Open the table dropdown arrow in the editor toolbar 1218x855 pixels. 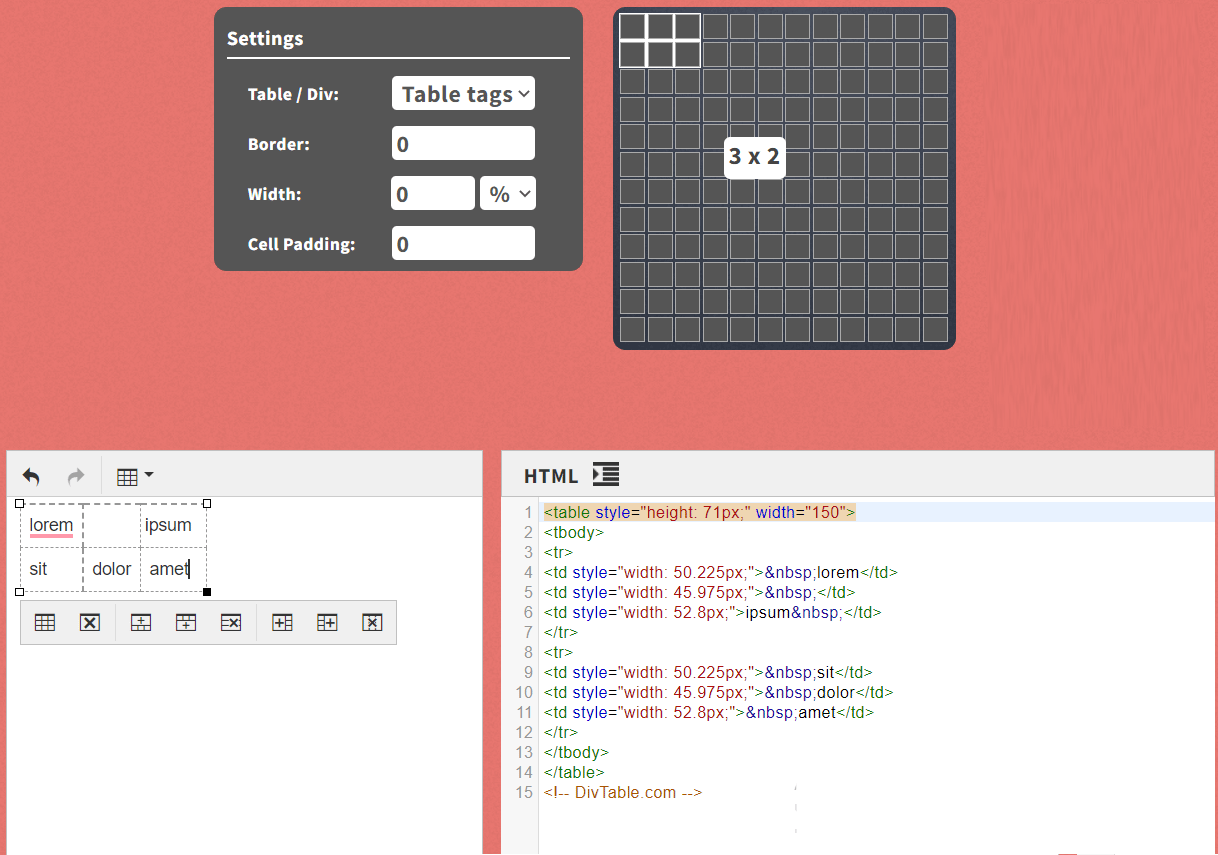click(148, 476)
